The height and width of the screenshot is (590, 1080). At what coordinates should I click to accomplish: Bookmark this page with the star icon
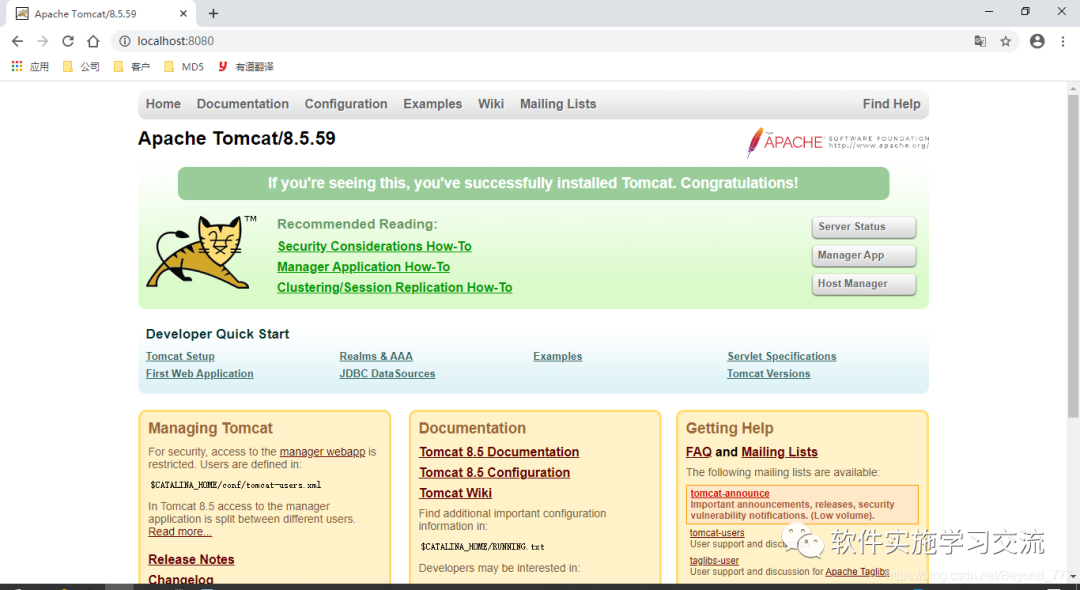point(1006,41)
